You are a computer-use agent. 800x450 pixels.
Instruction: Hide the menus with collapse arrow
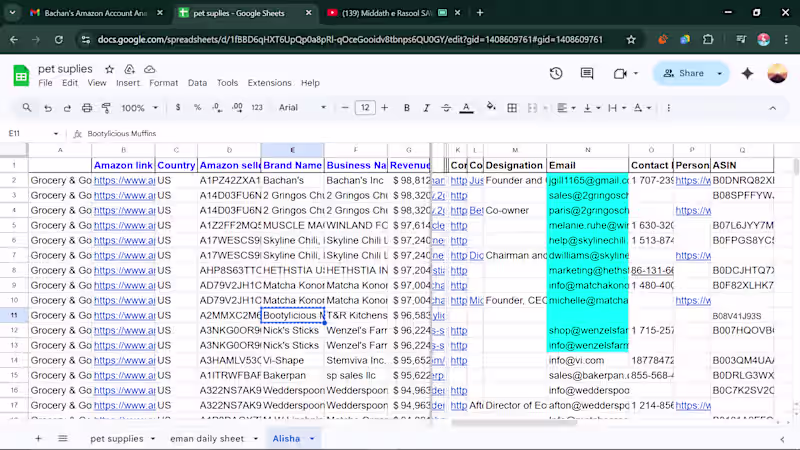point(772,108)
